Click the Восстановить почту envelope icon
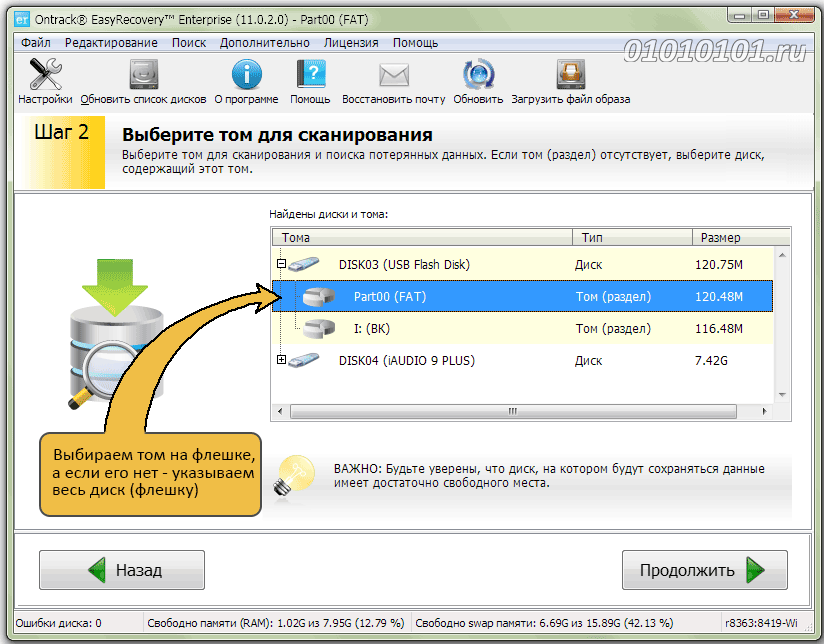 (x=394, y=75)
